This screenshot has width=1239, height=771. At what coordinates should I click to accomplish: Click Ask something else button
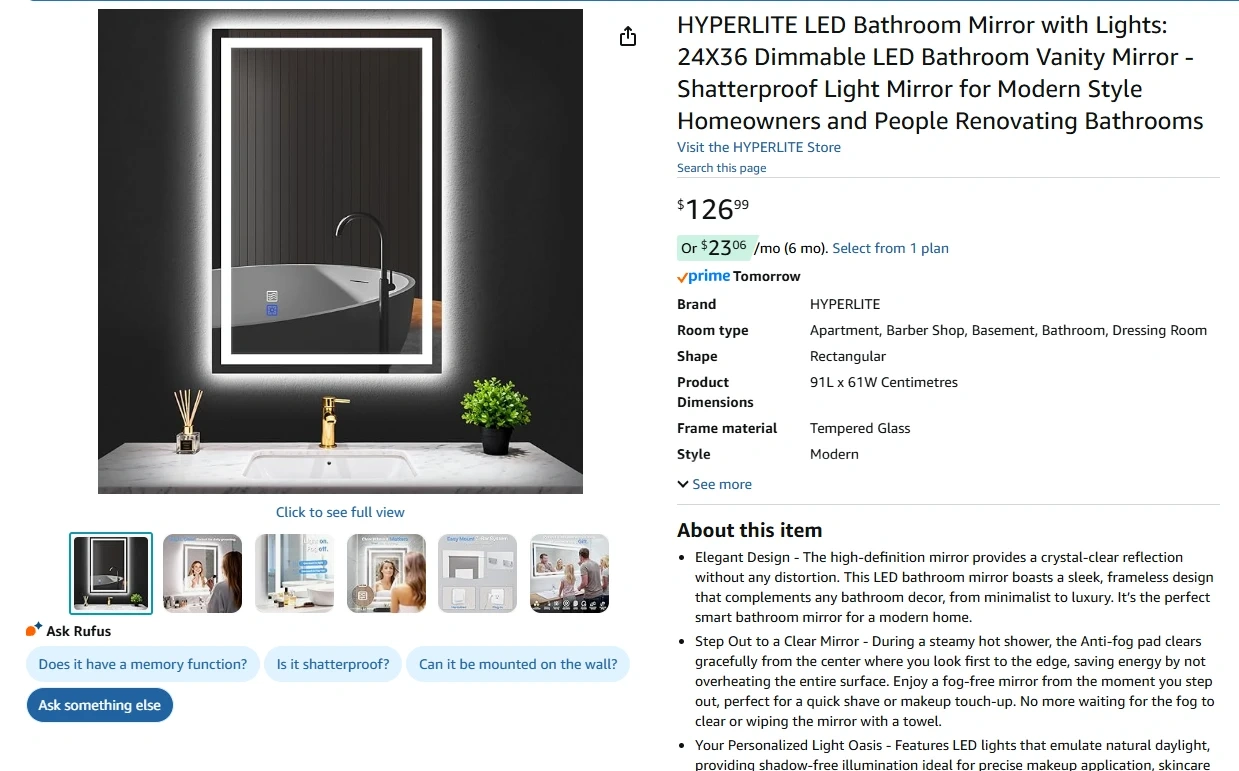100,705
